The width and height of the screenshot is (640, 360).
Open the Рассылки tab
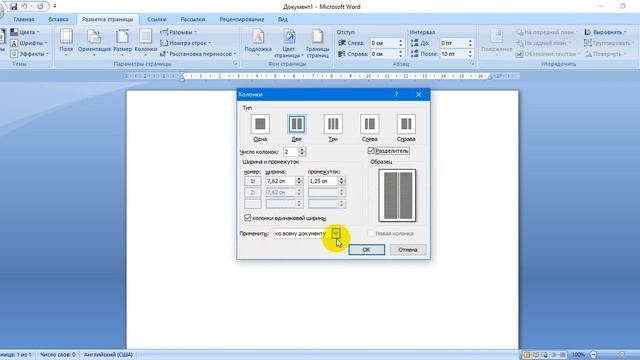[x=193, y=19]
